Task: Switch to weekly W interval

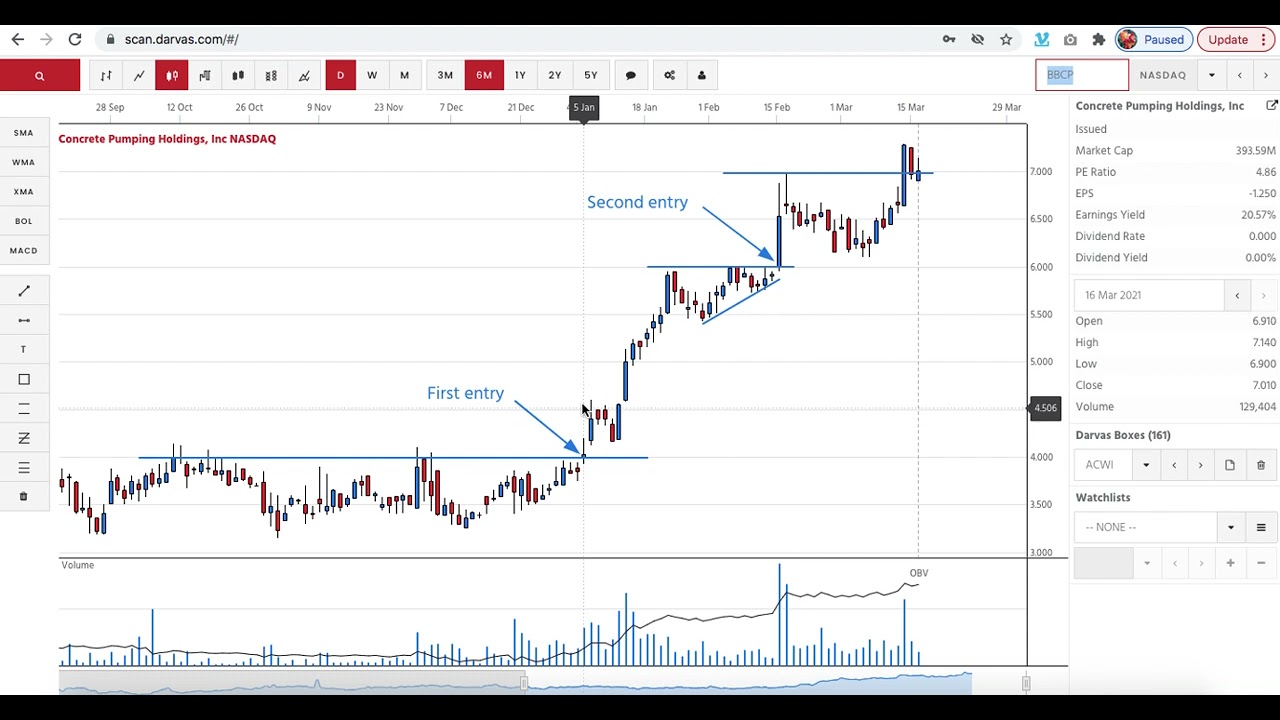Action: click(x=372, y=75)
